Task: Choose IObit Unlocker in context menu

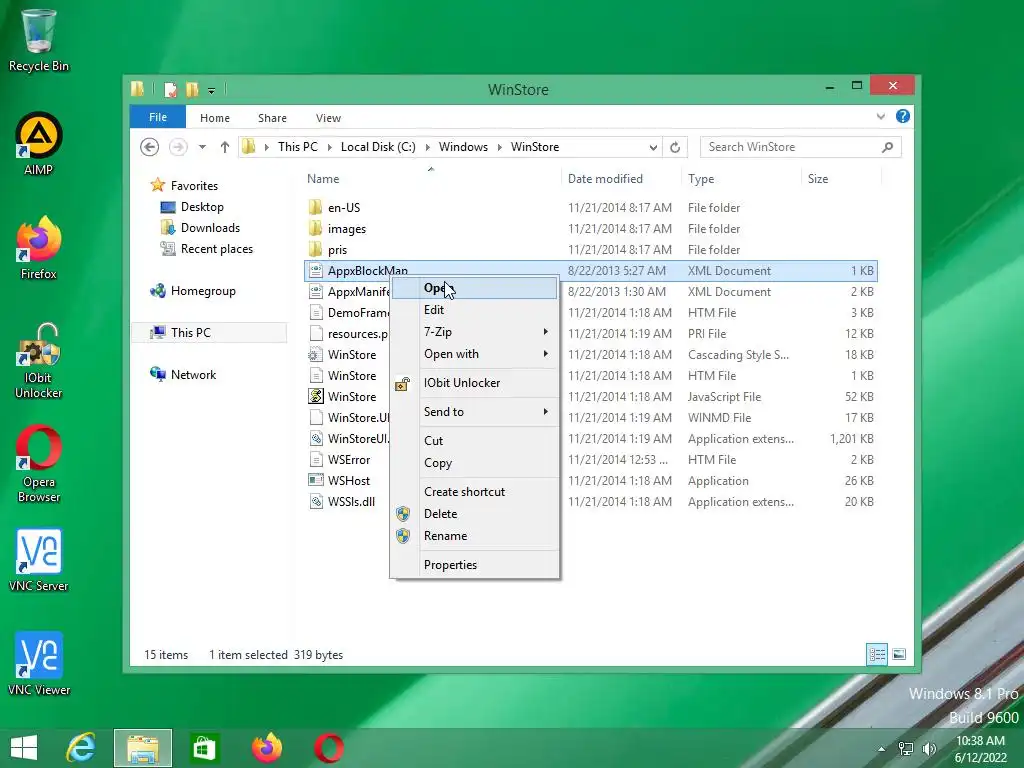Action: pos(475,383)
